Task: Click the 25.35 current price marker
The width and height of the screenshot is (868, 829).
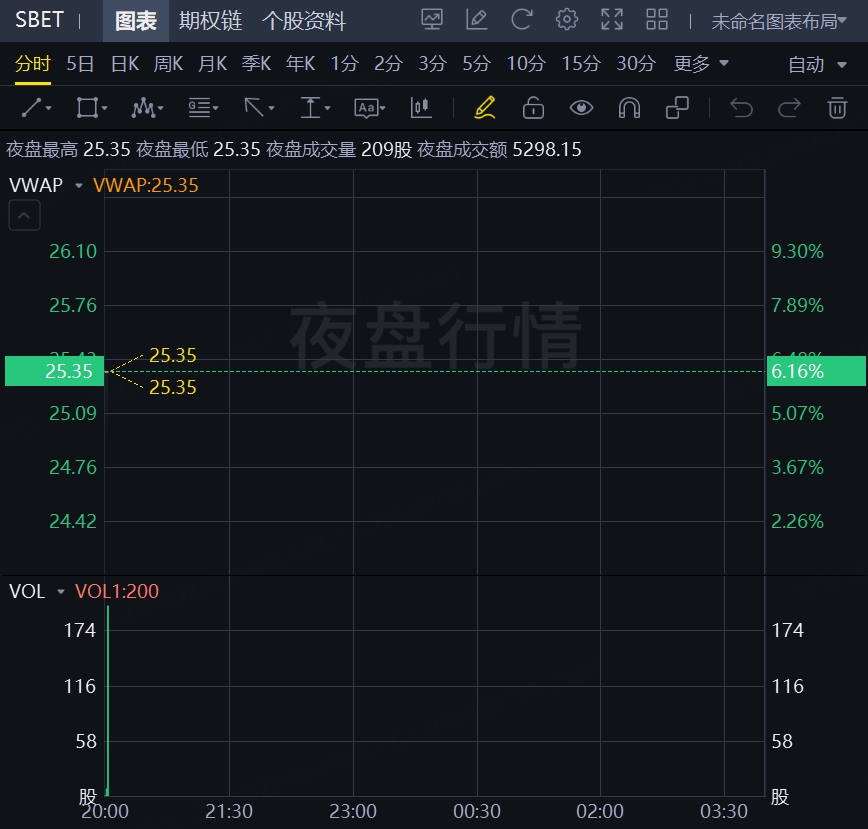Action: pos(54,371)
